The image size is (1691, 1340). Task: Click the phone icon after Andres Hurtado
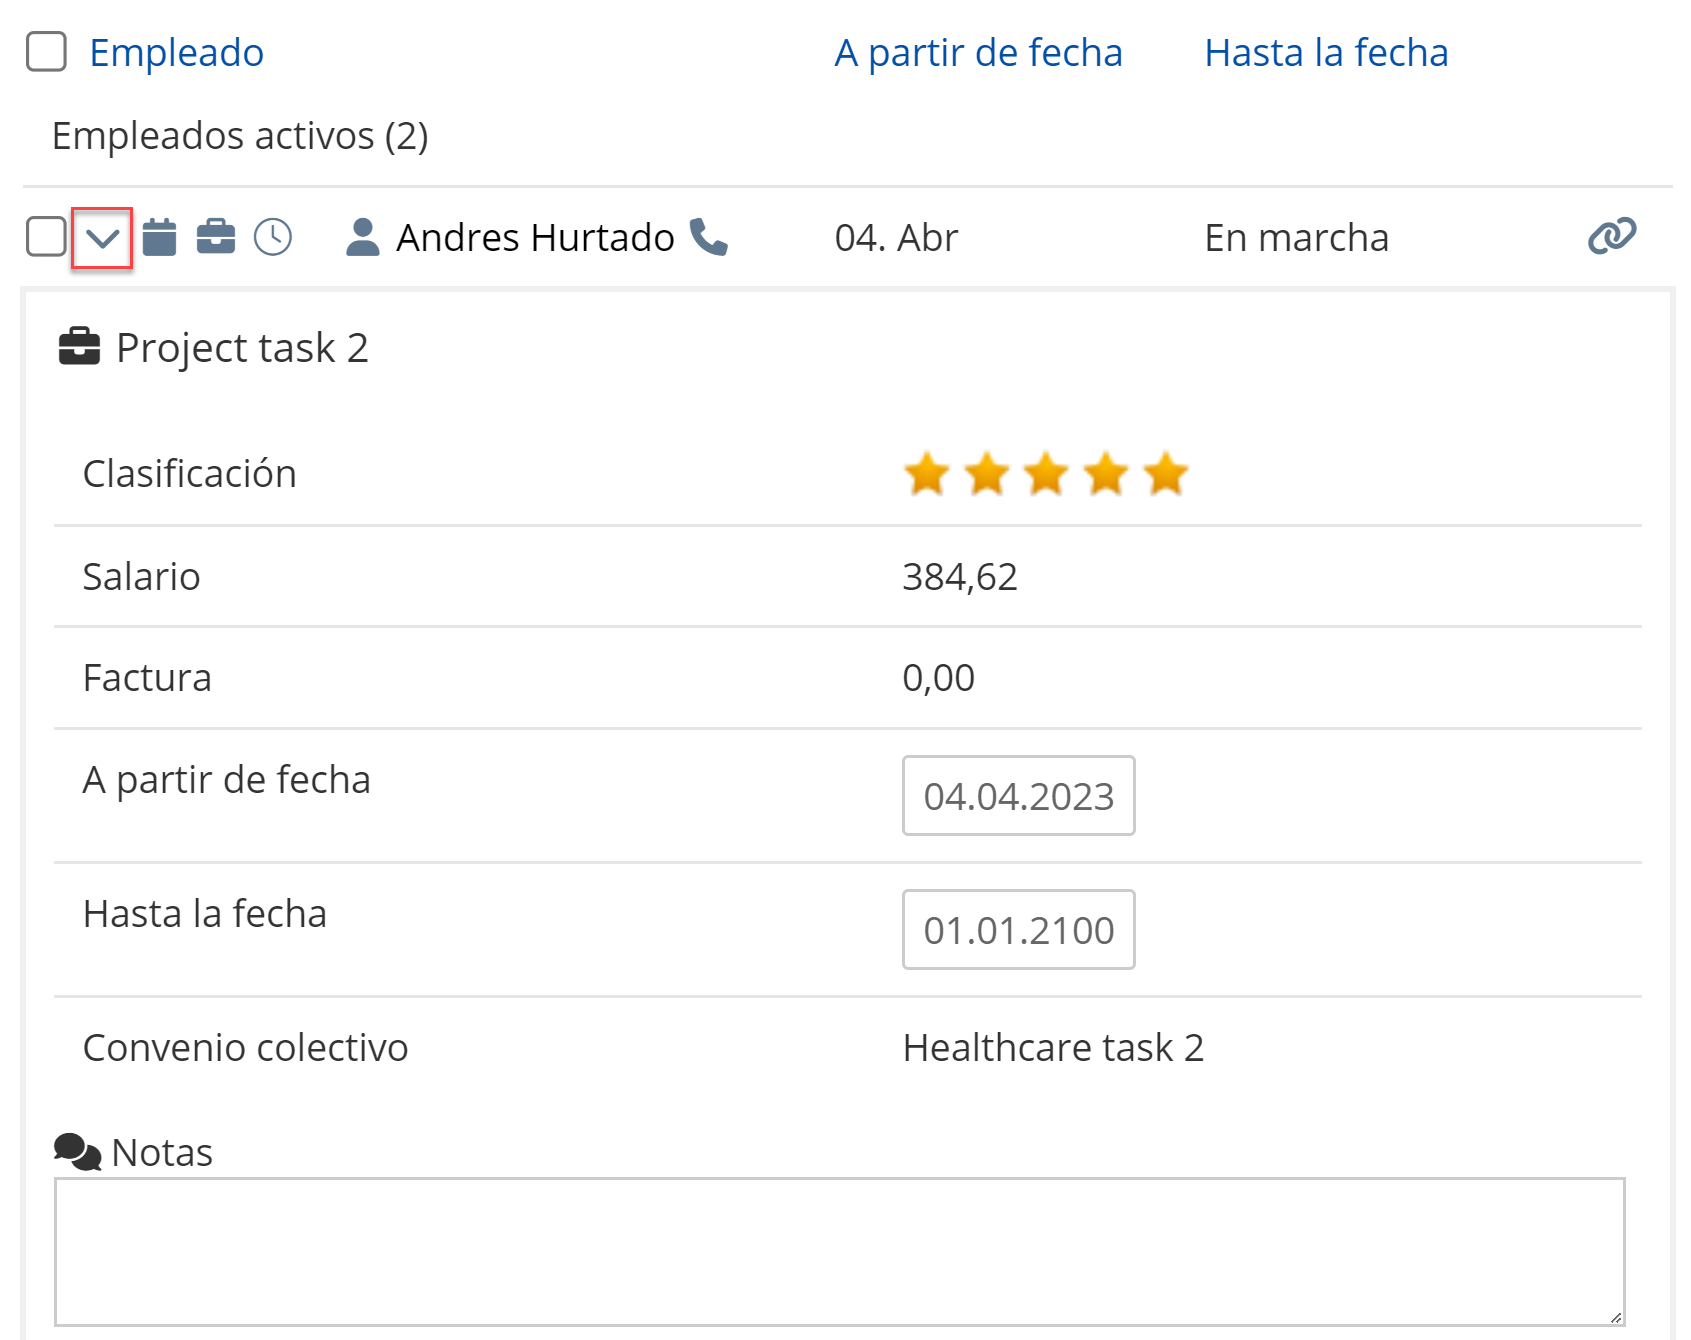[709, 237]
